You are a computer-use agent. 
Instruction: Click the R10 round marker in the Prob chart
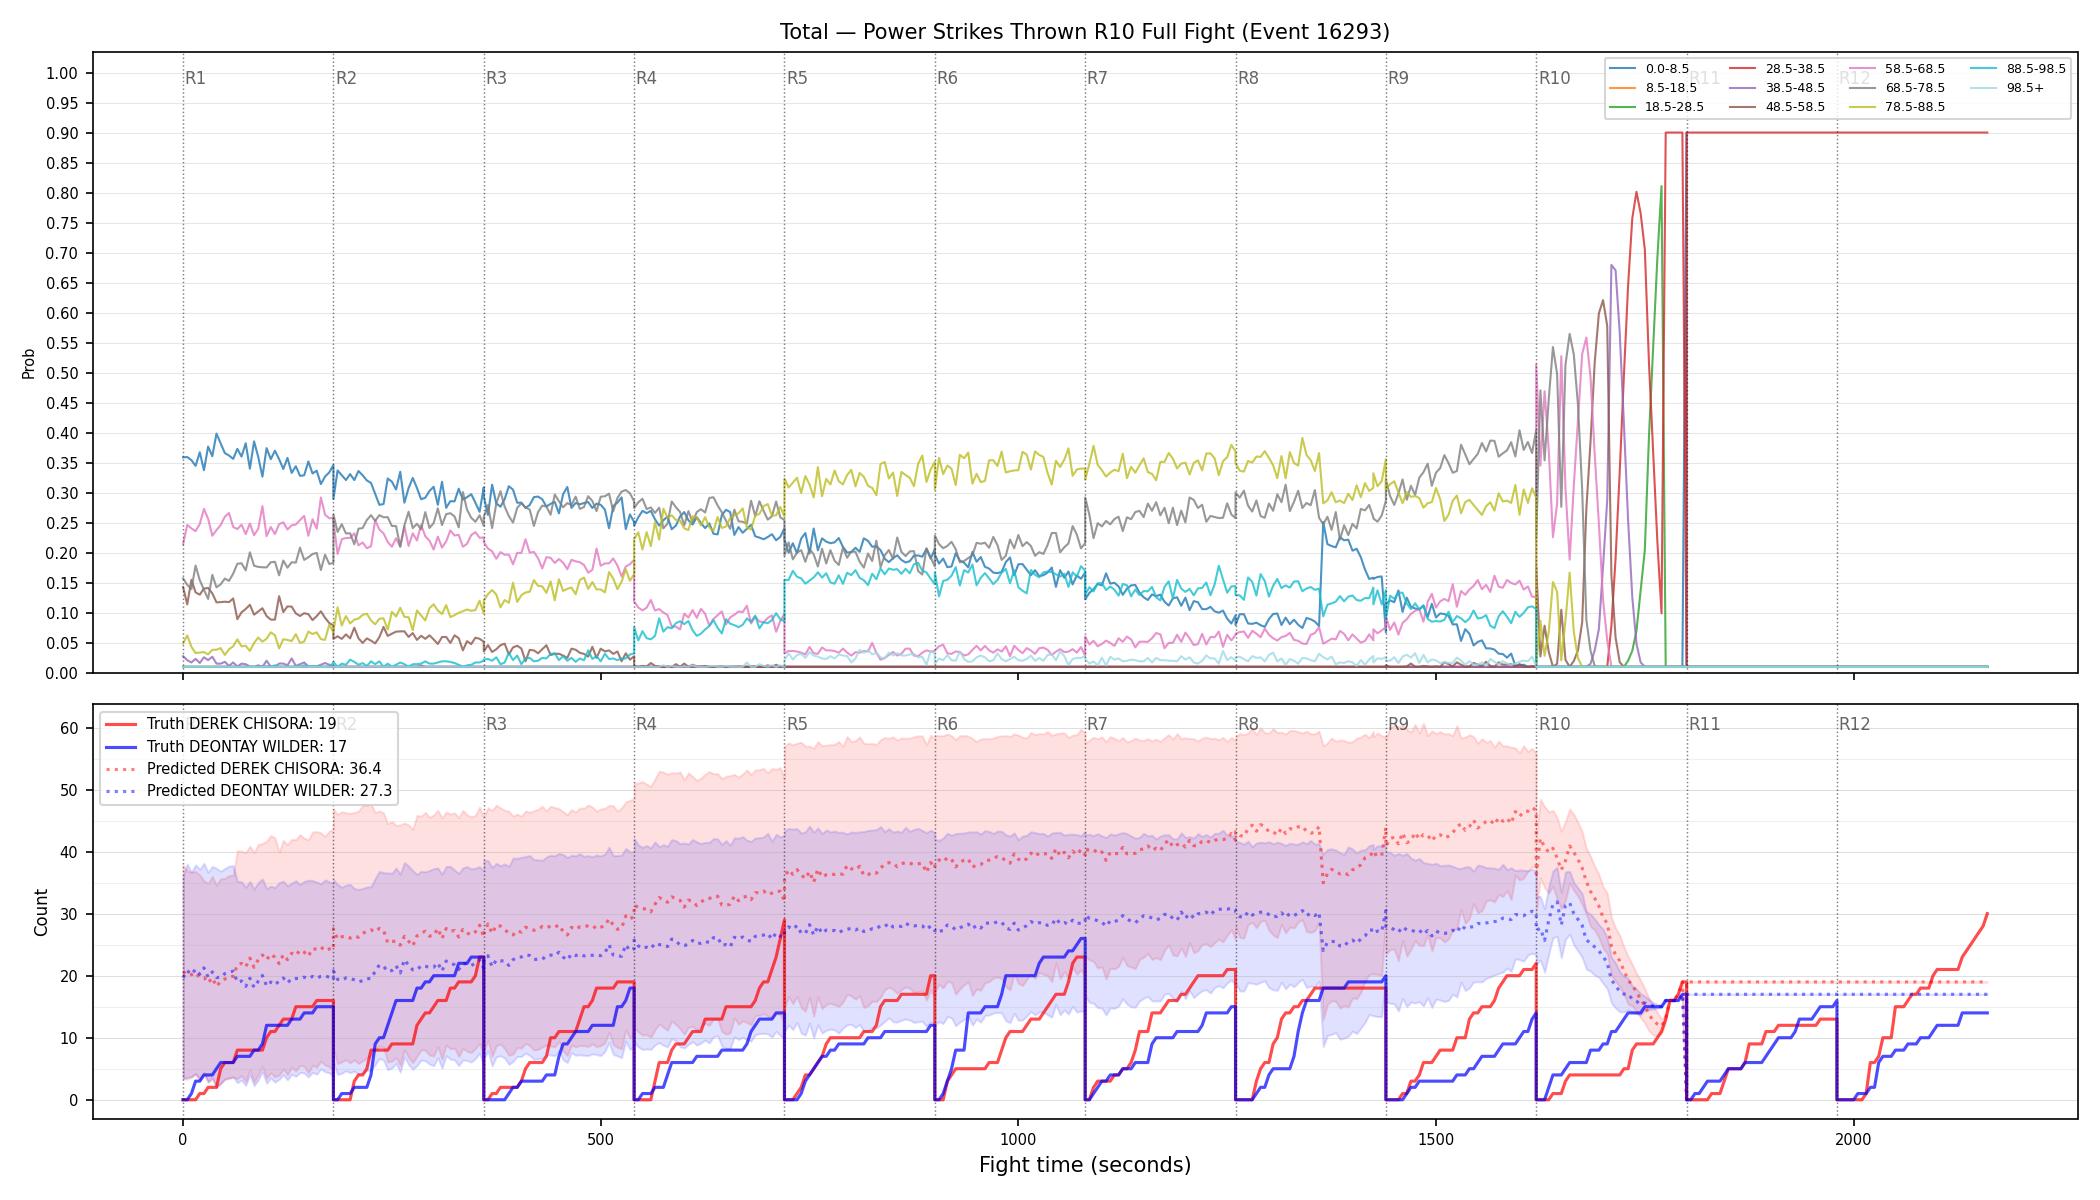[x=1554, y=78]
